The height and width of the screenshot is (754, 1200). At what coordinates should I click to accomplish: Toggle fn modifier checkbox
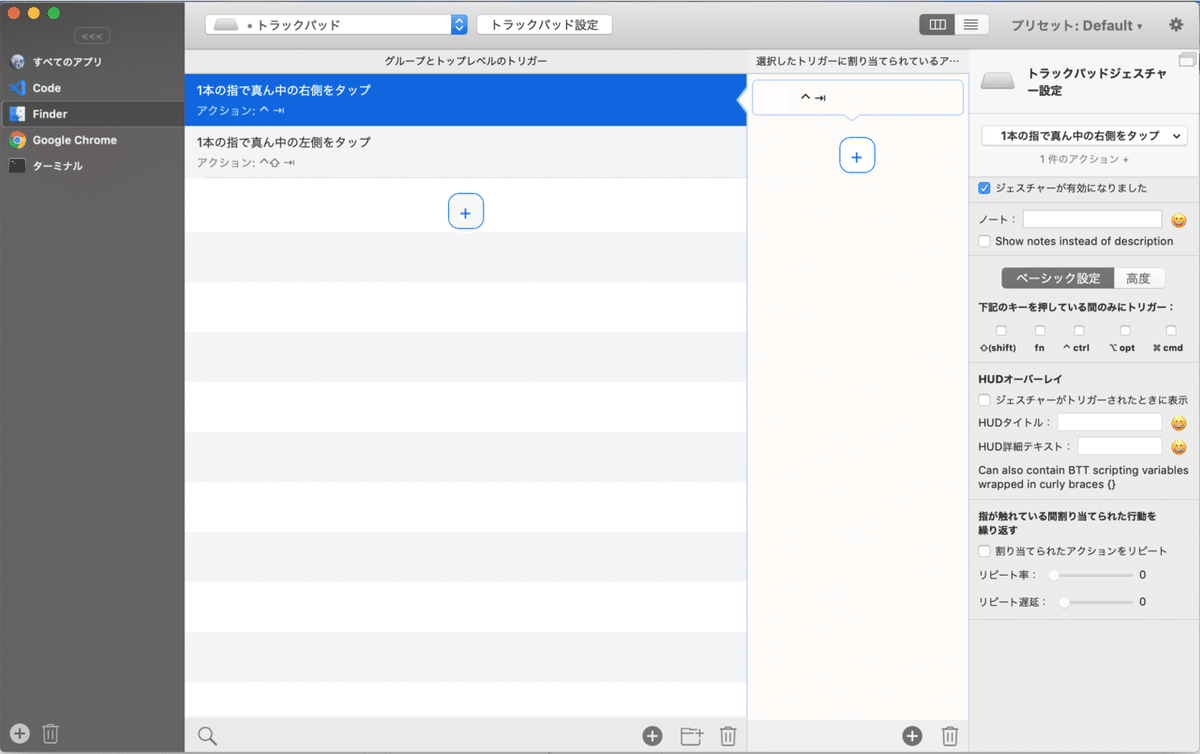(1040, 330)
